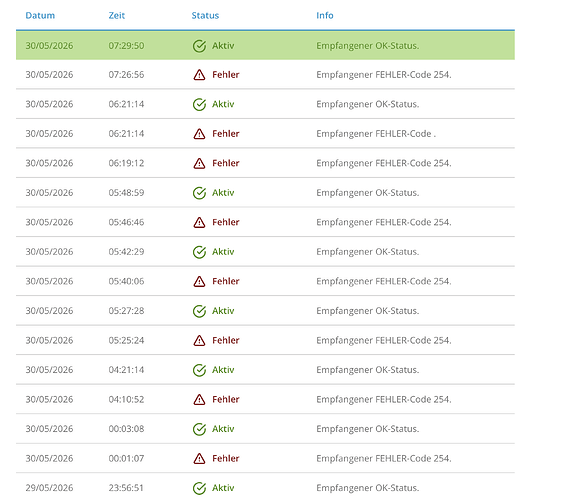Click the Aktiv checkmark icon at 05:48:59

point(199,193)
